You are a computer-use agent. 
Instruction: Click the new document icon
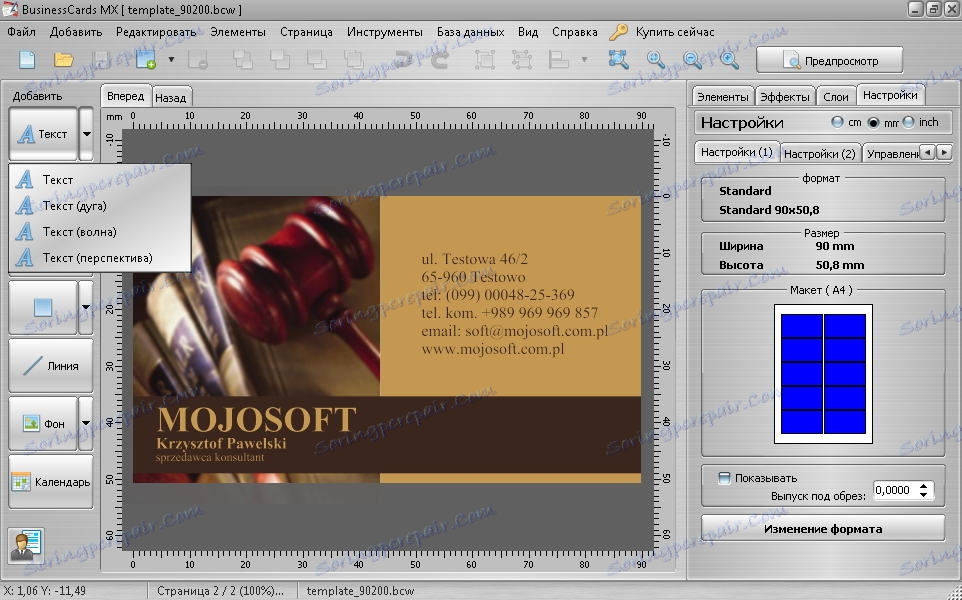tap(27, 60)
